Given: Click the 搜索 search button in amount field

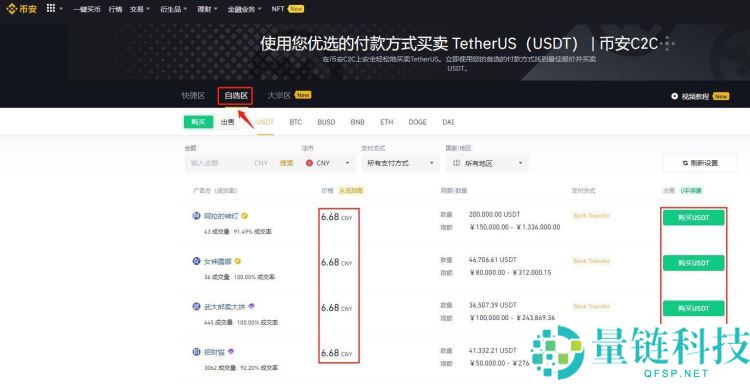Looking at the screenshot, I should (x=287, y=163).
